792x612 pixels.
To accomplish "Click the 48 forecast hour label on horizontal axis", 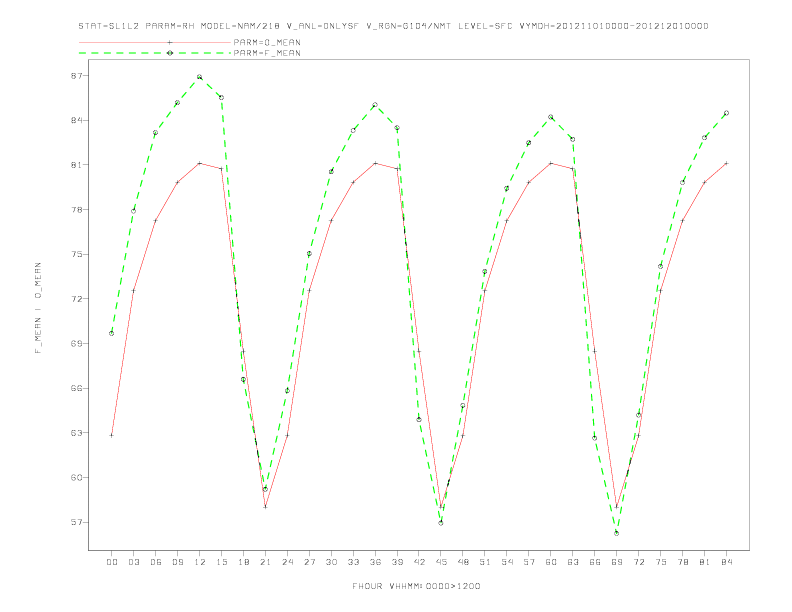I will click(x=463, y=562).
